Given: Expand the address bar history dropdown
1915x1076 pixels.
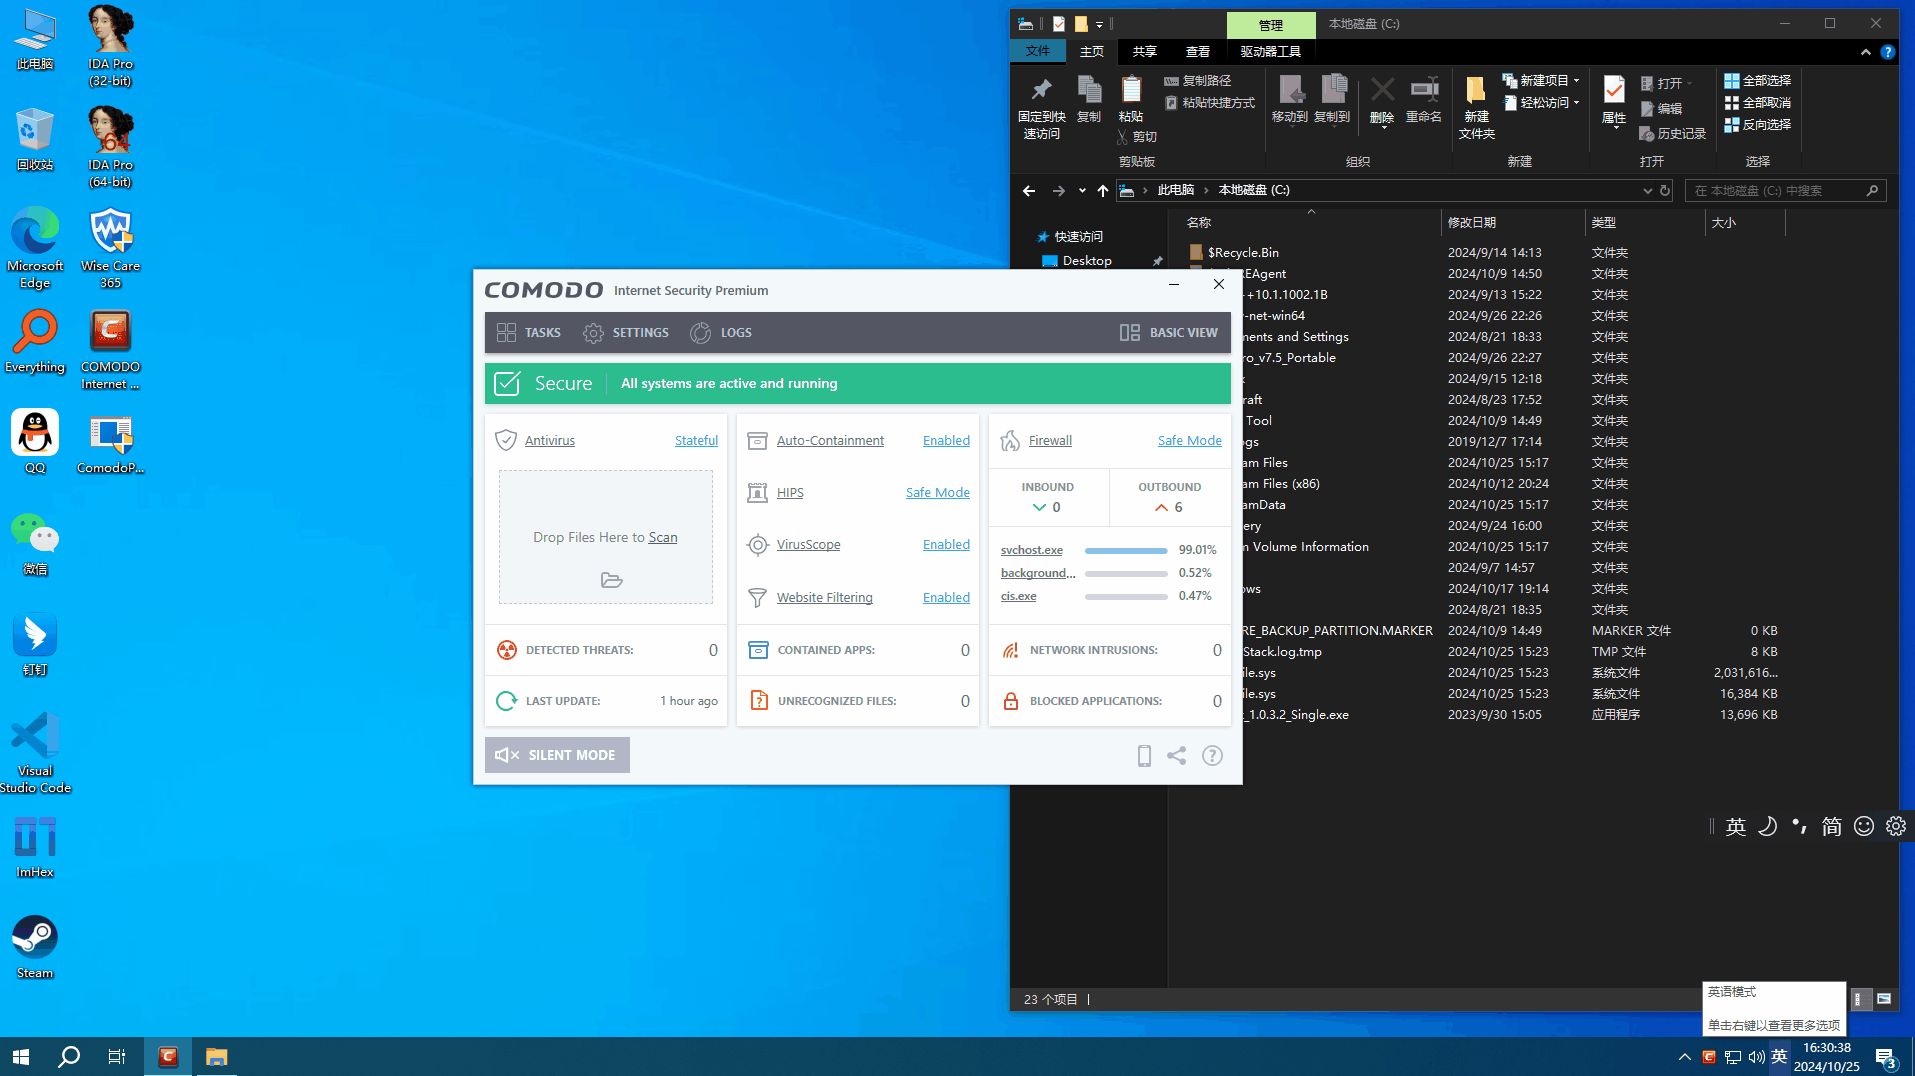Looking at the screenshot, I should point(1647,191).
